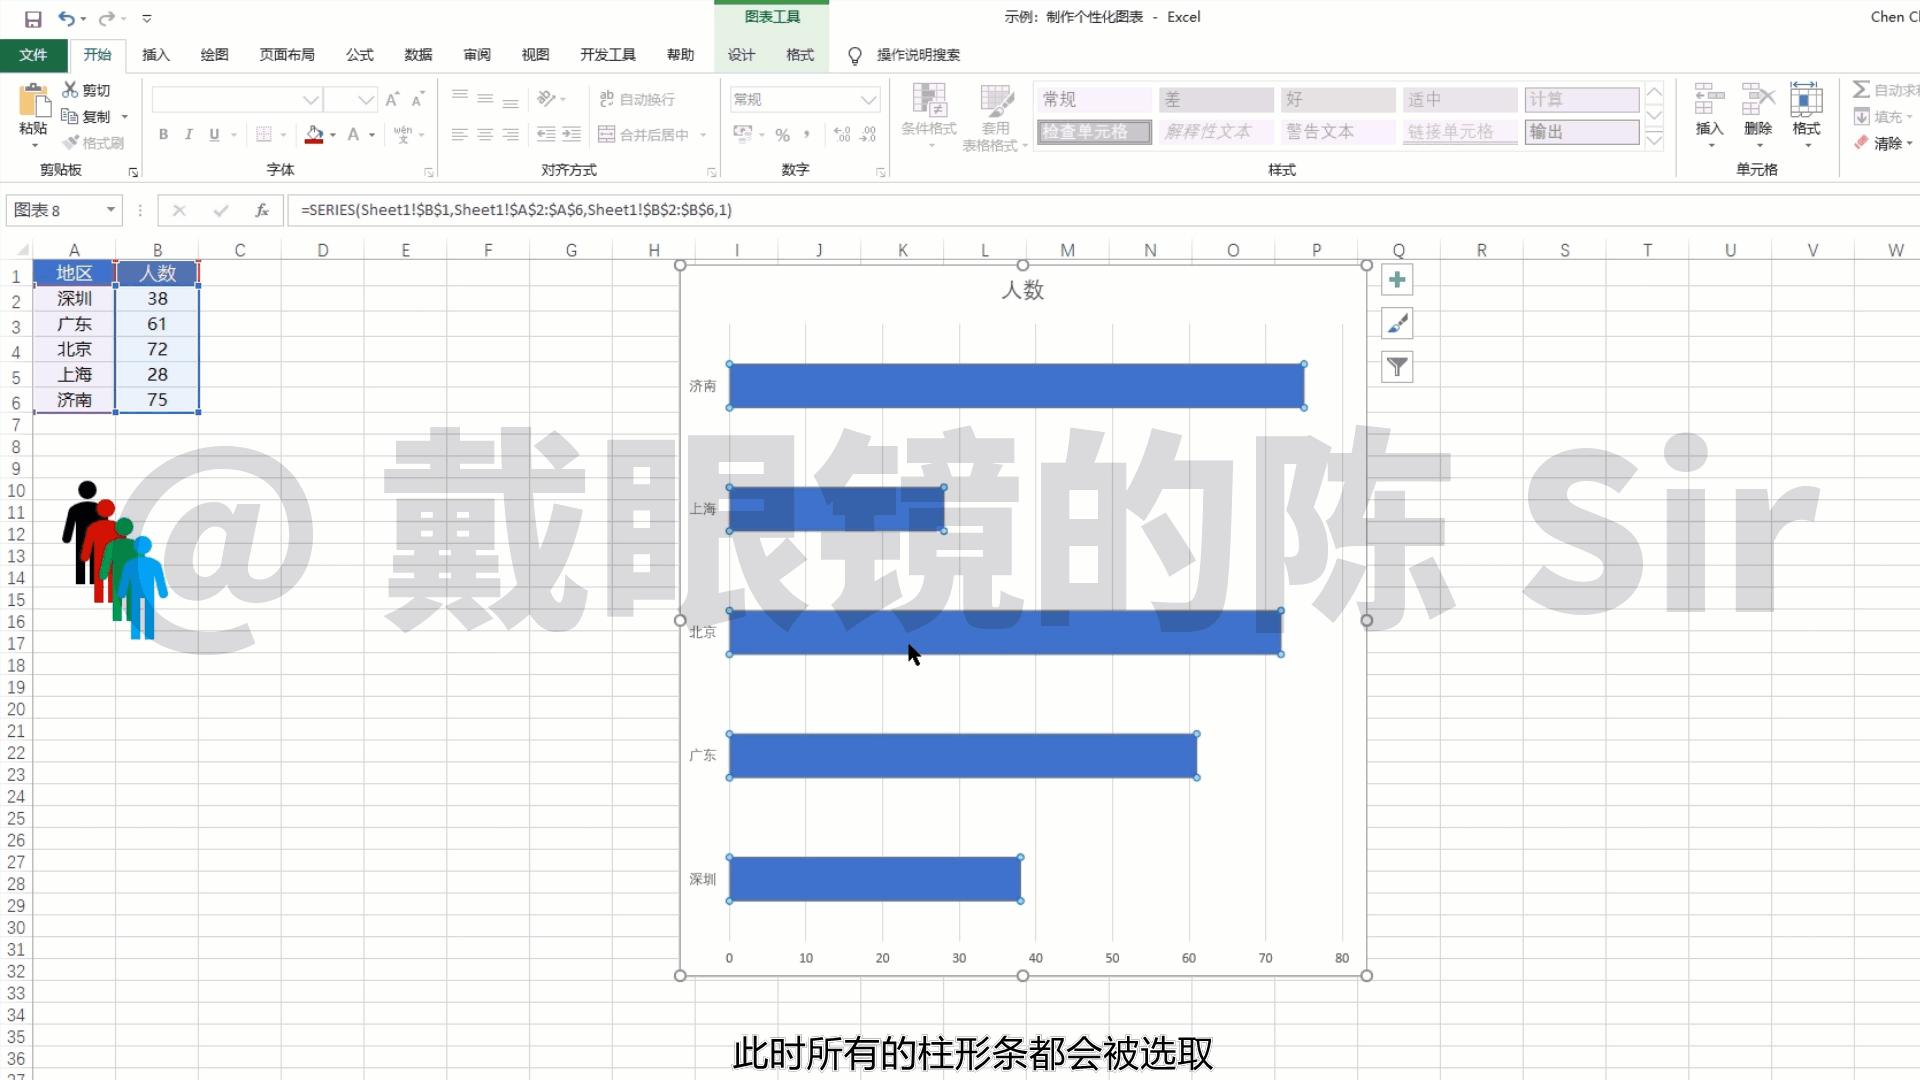The height and width of the screenshot is (1080, 1920).
Task: Expand the Fill Color dropdown arrow
Action: tap(331, 133)
